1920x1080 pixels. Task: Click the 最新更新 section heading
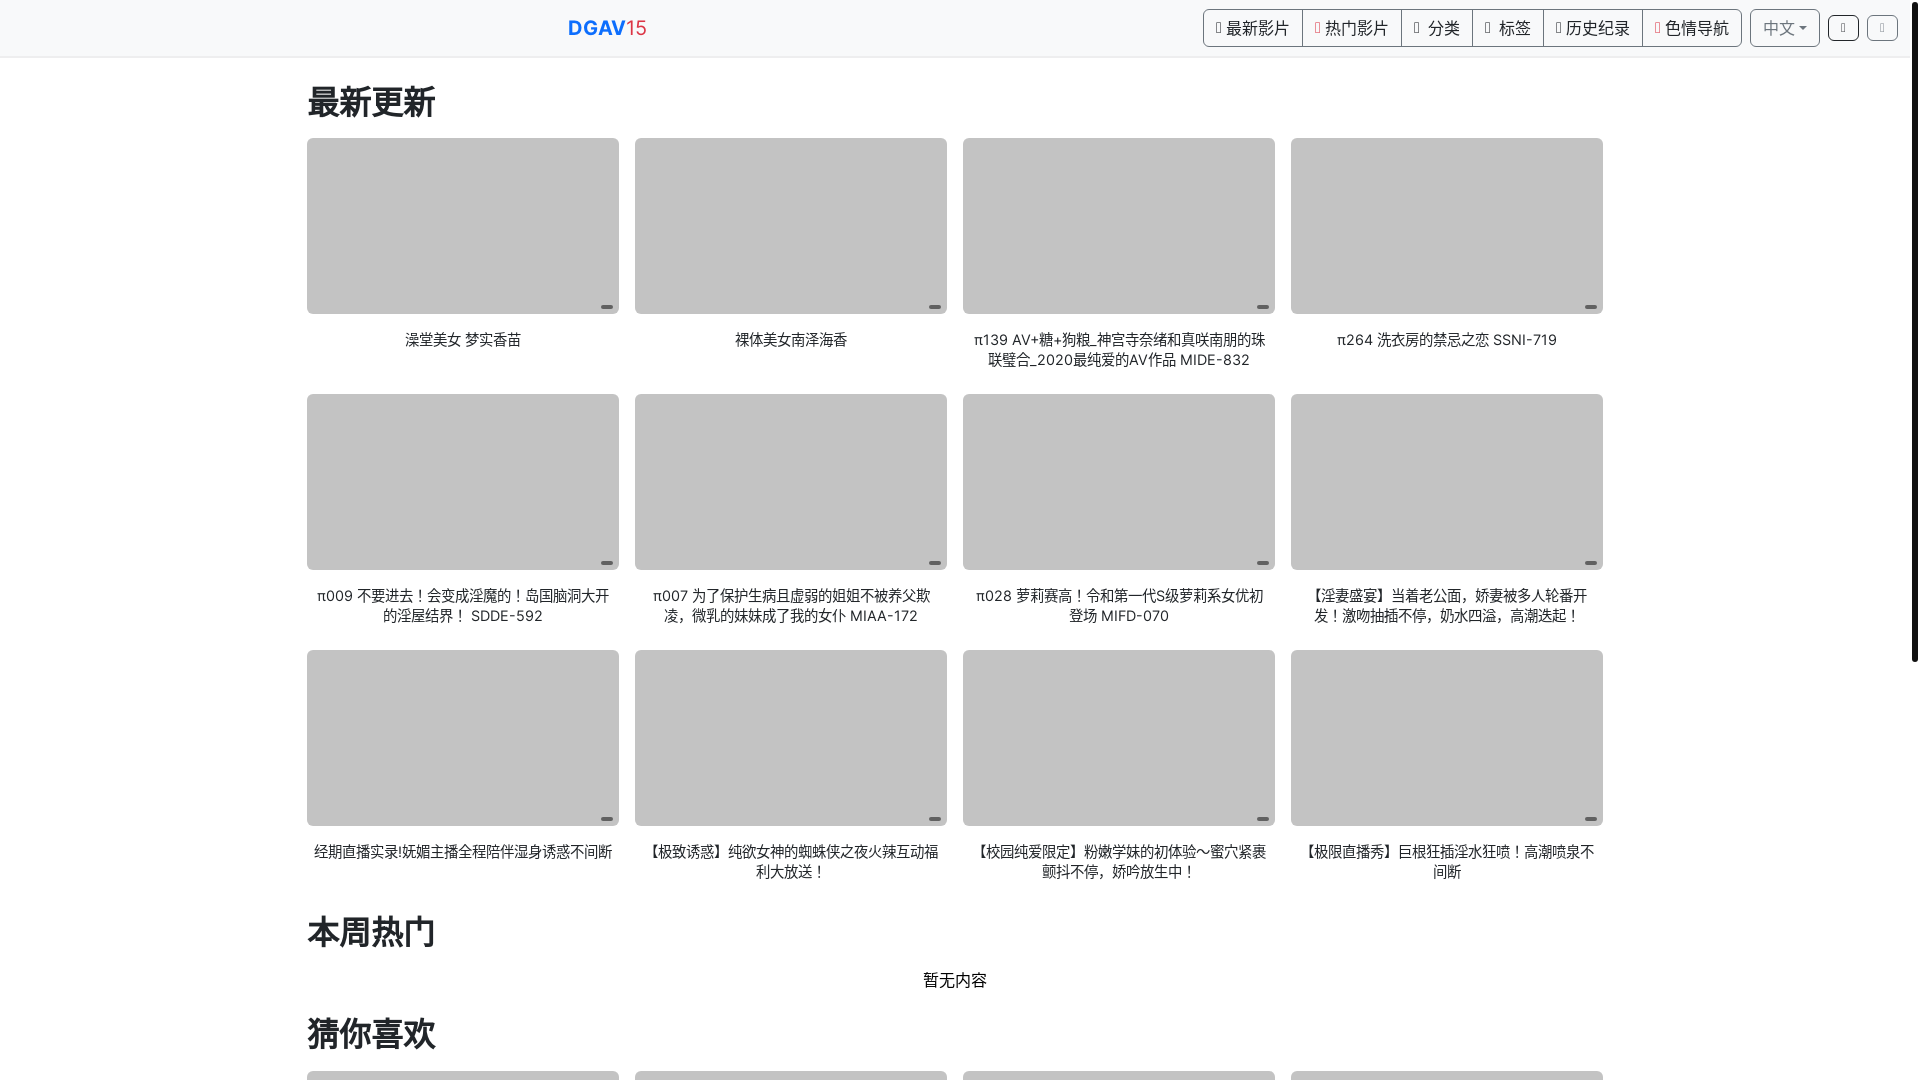(371, 102)
